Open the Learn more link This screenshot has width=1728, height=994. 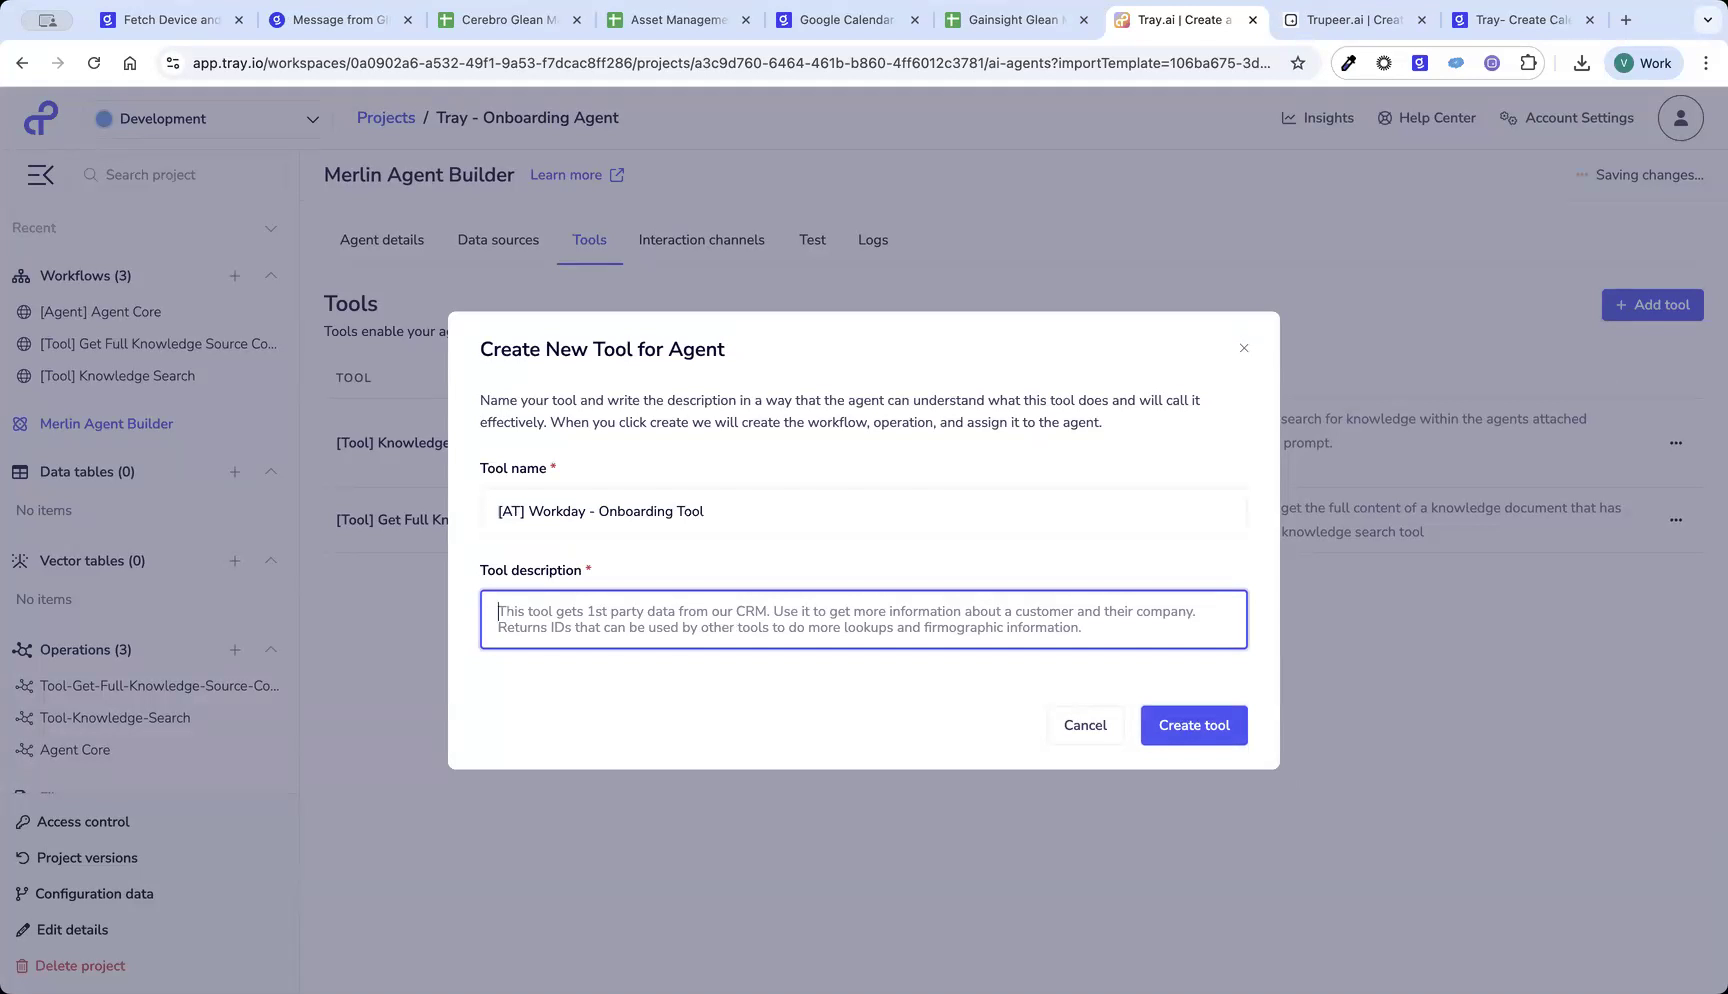[x=567, y=175]
